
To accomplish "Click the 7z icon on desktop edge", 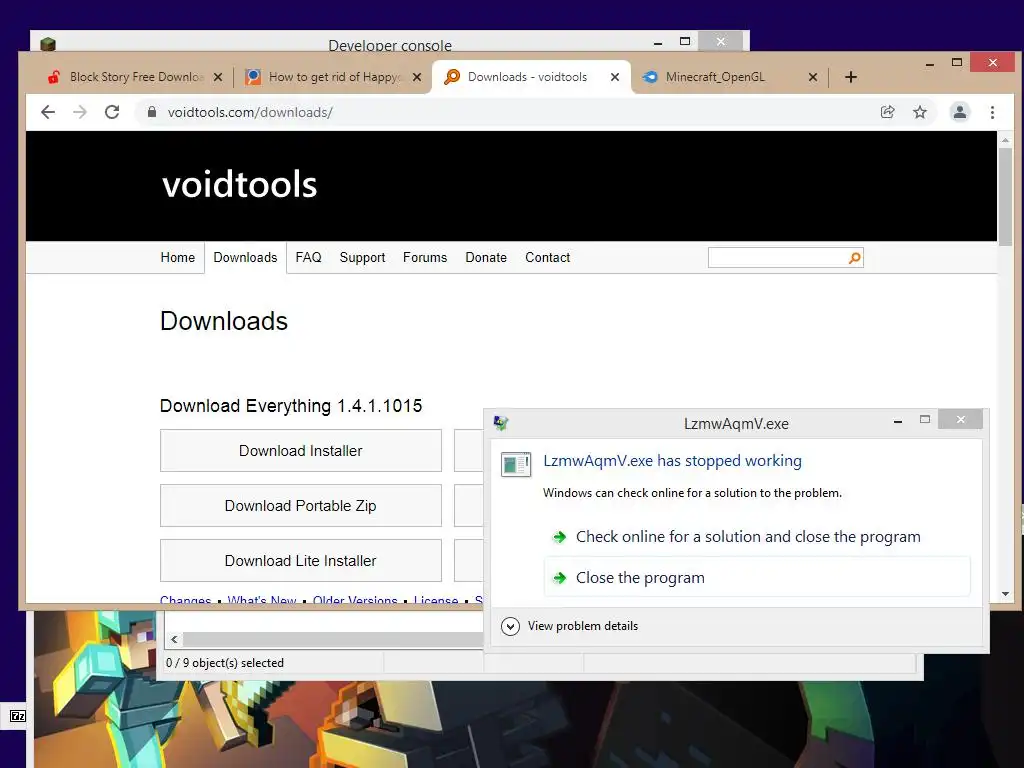I will (18, 716).
